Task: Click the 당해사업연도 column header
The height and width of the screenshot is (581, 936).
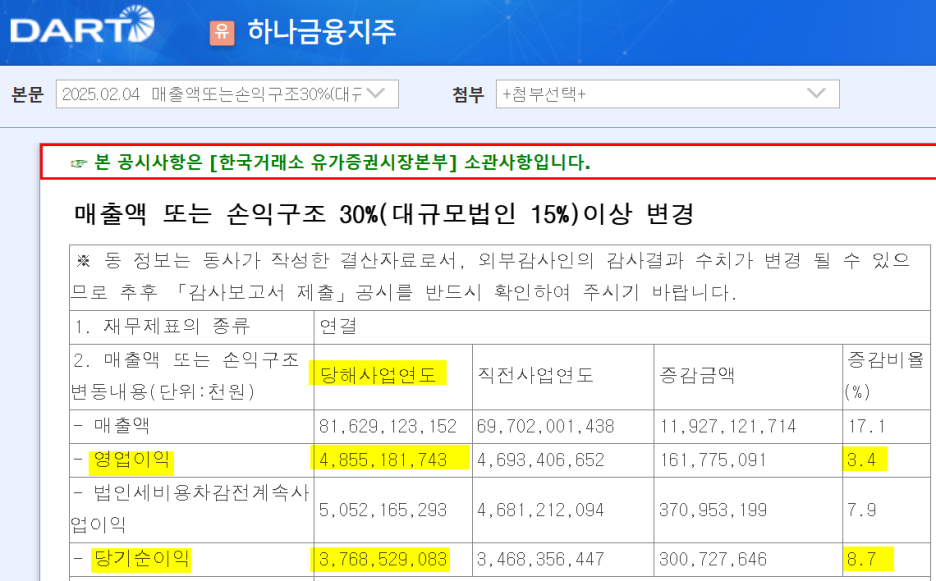Action: (x=378, y=374)
